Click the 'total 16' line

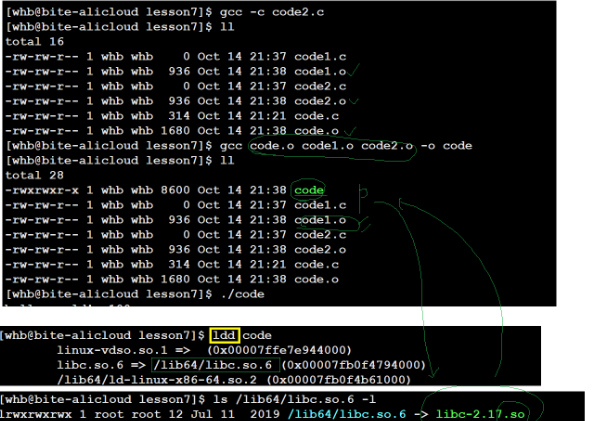(x=34, y=42)
